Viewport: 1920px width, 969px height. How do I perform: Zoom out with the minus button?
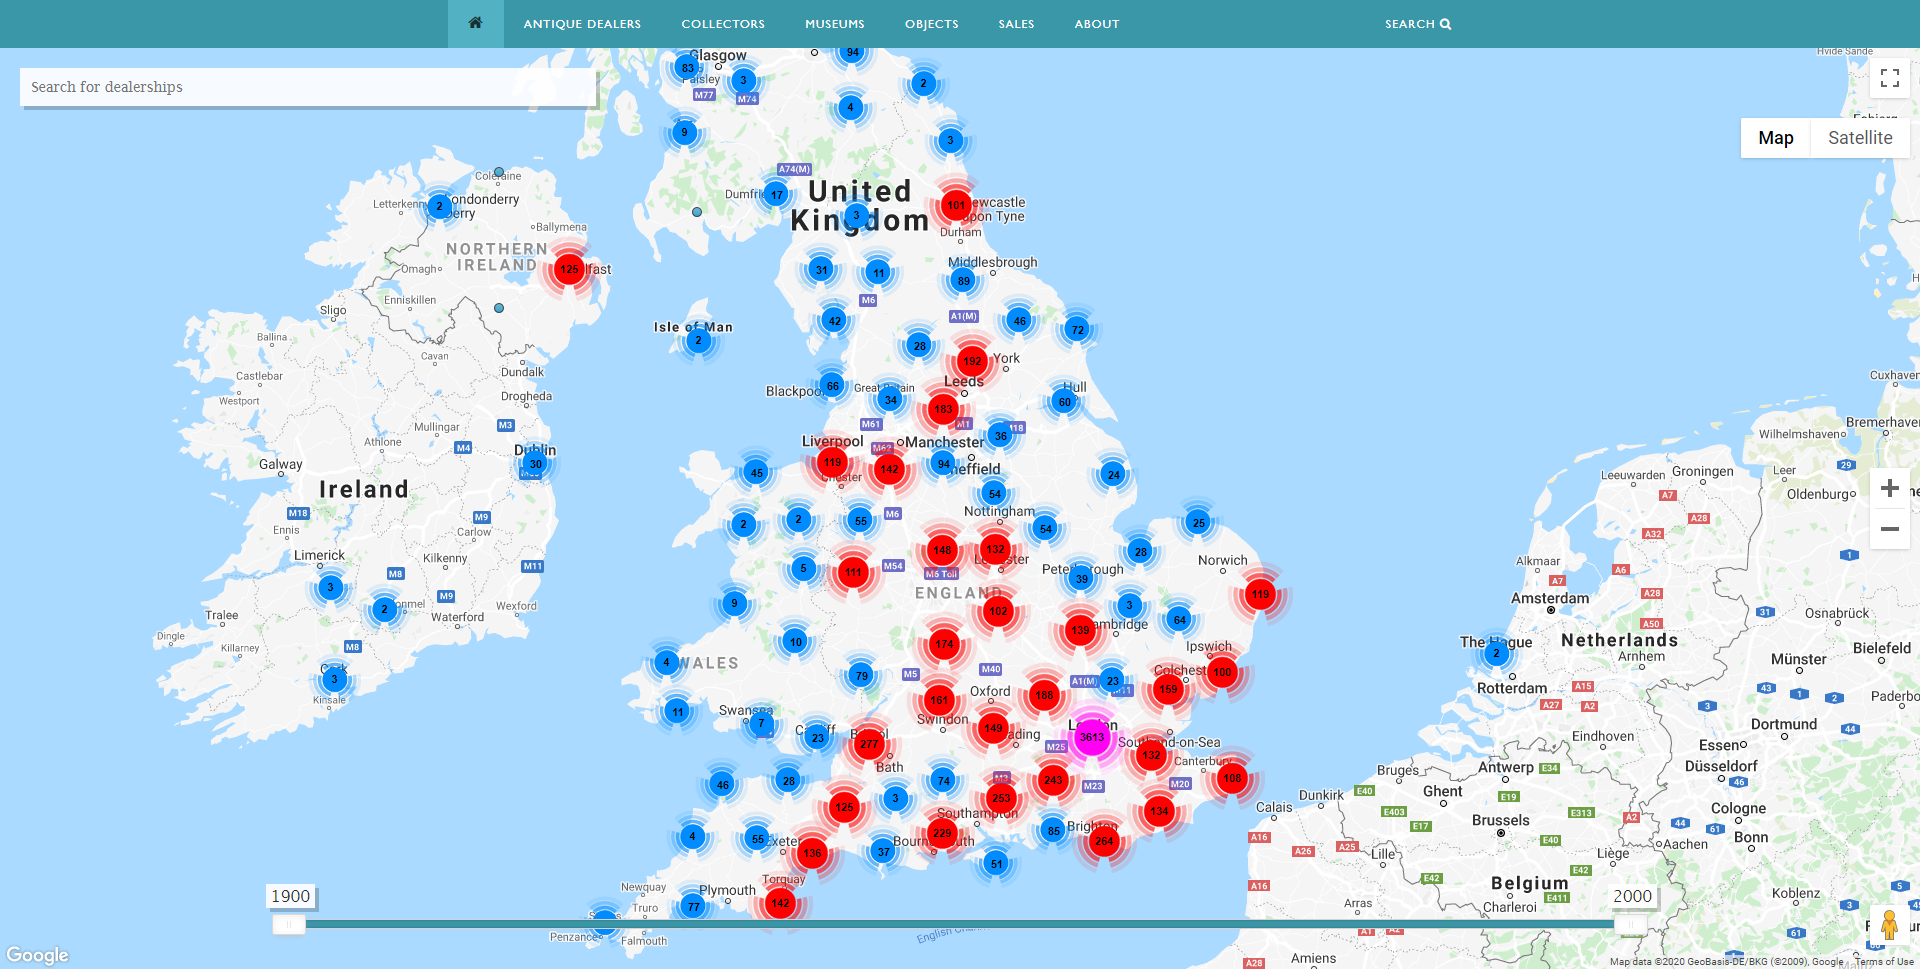coord(1889,529)
